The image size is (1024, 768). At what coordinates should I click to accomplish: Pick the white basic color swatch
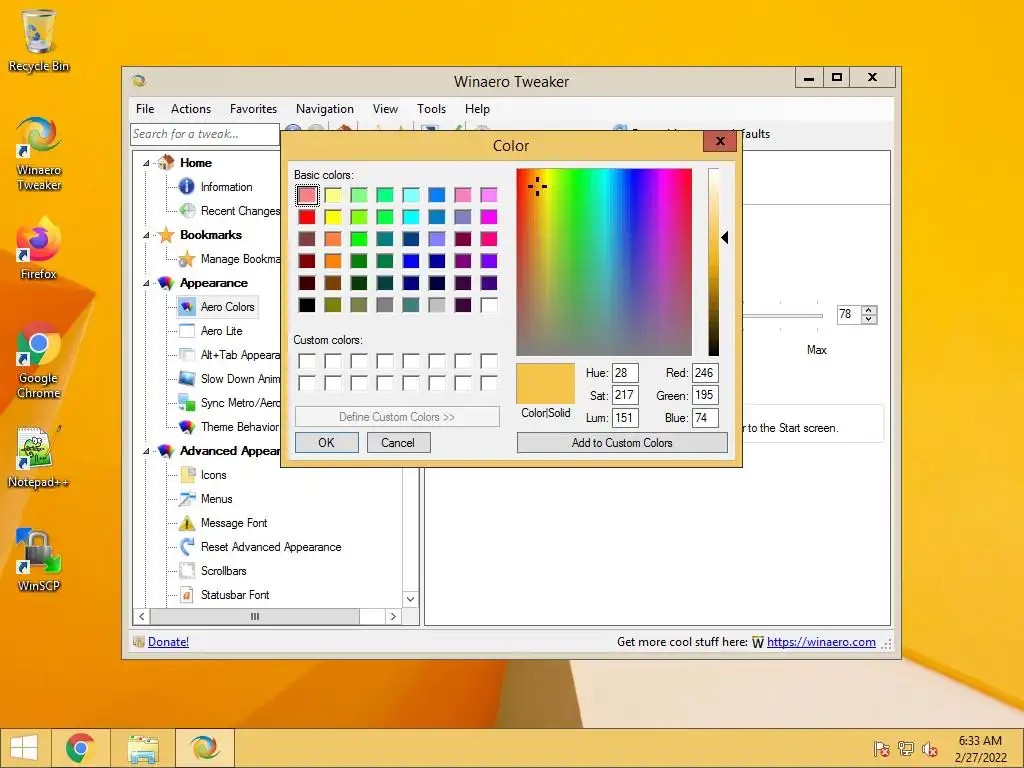(x=488, y=305)
